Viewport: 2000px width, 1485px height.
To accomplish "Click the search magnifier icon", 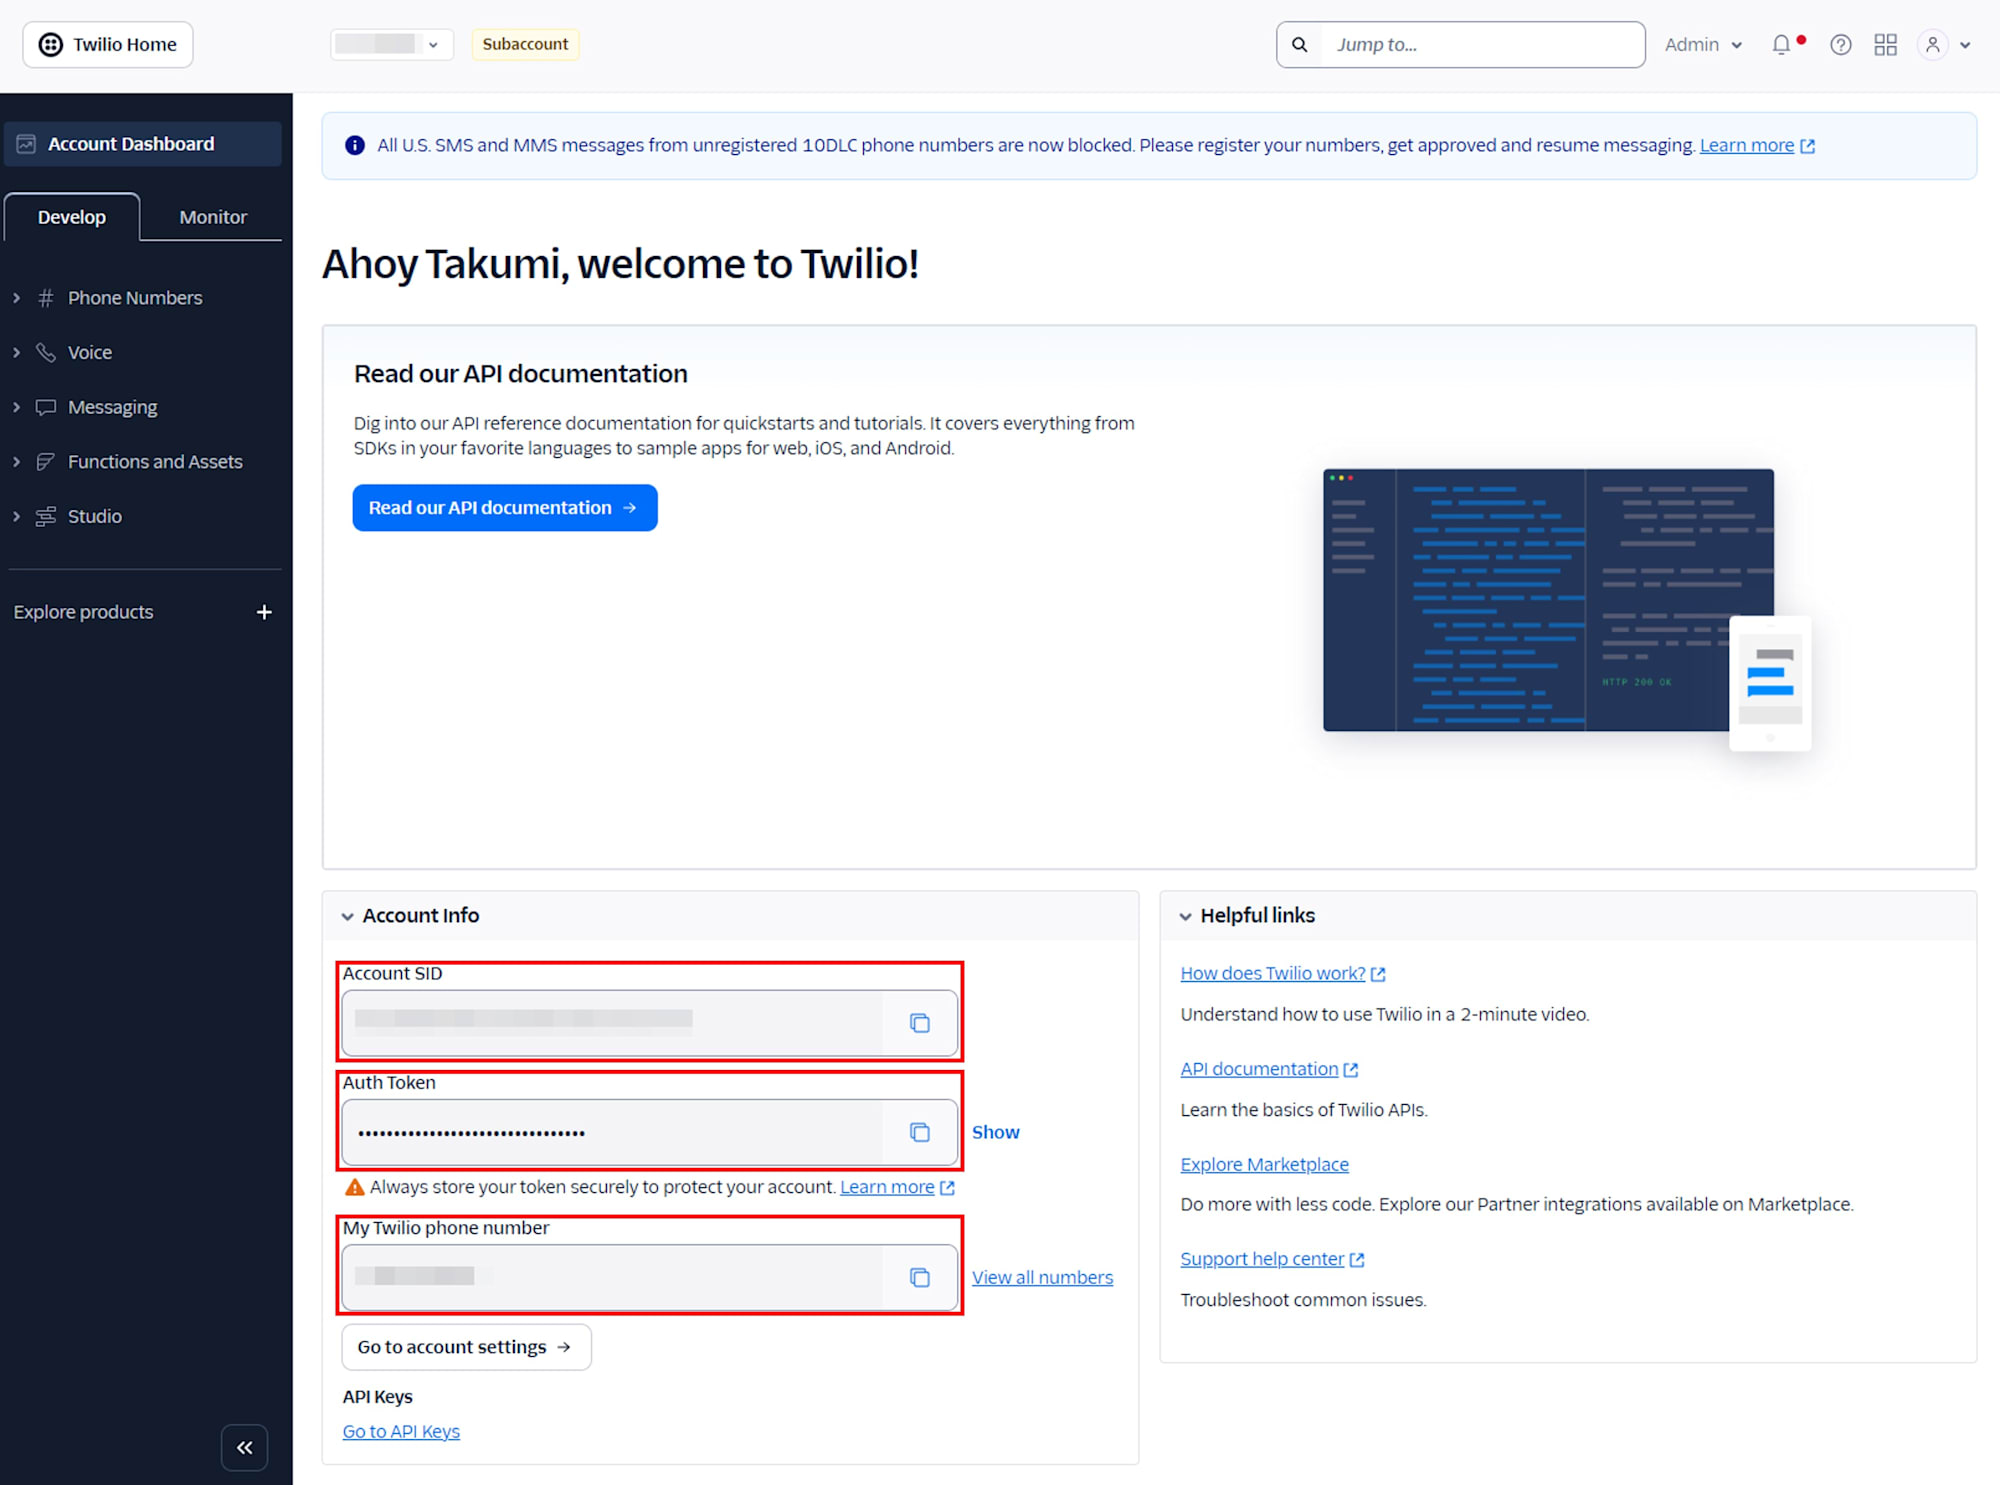I will click(x=1299, y=44).
